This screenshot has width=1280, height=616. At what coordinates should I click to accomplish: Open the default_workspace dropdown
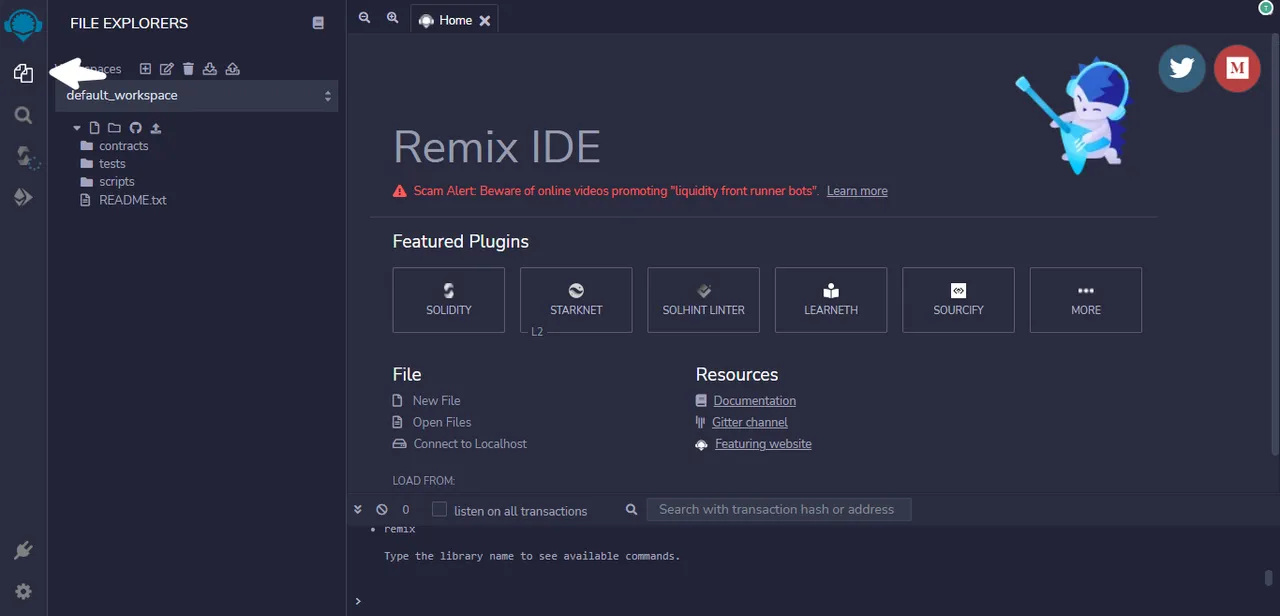(x=197, y=96)
